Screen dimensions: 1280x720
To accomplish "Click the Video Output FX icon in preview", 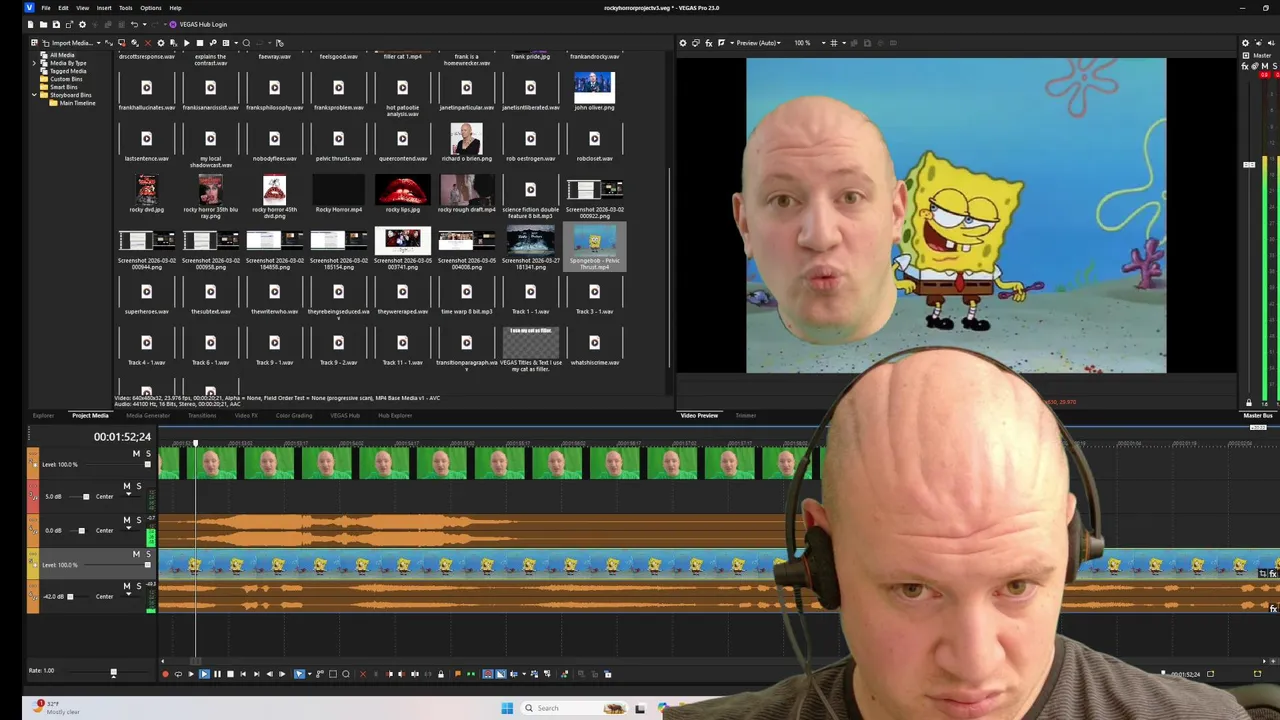I will [x=709, y=43].
